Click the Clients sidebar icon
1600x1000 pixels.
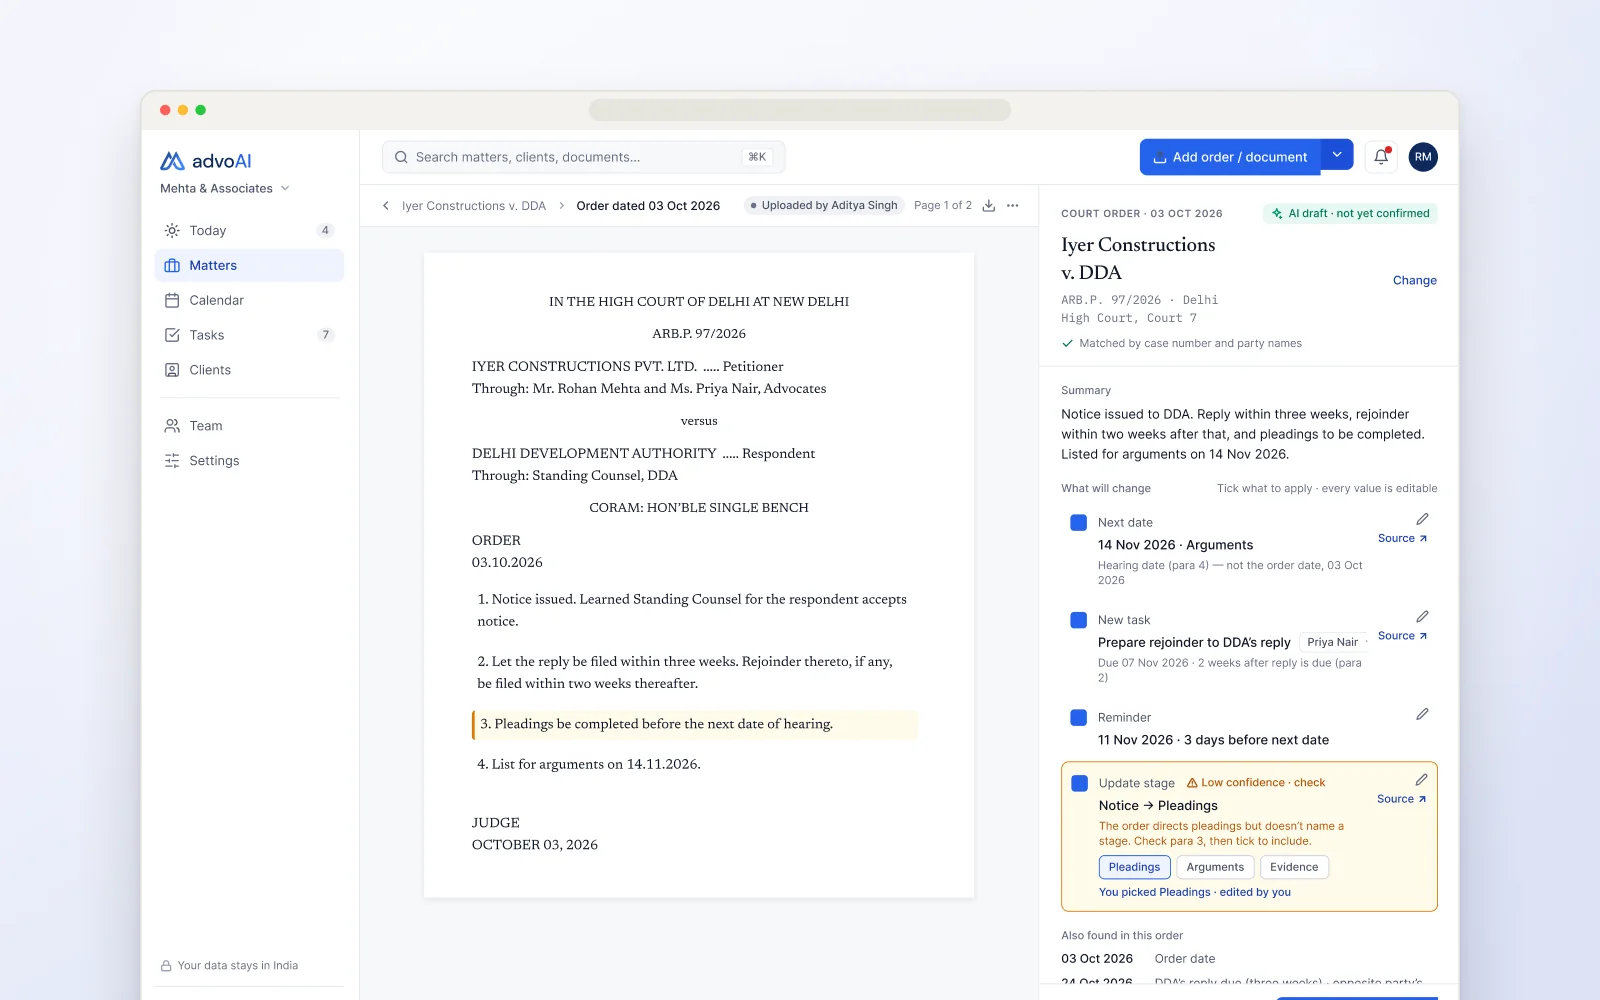(x=172, y=370)
